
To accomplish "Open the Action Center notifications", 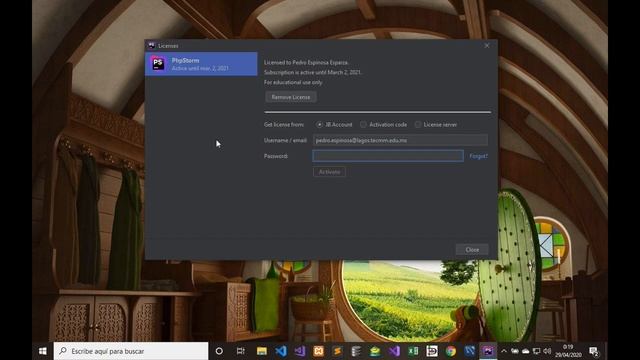I will pyautogui.click(x=594, y=351).
